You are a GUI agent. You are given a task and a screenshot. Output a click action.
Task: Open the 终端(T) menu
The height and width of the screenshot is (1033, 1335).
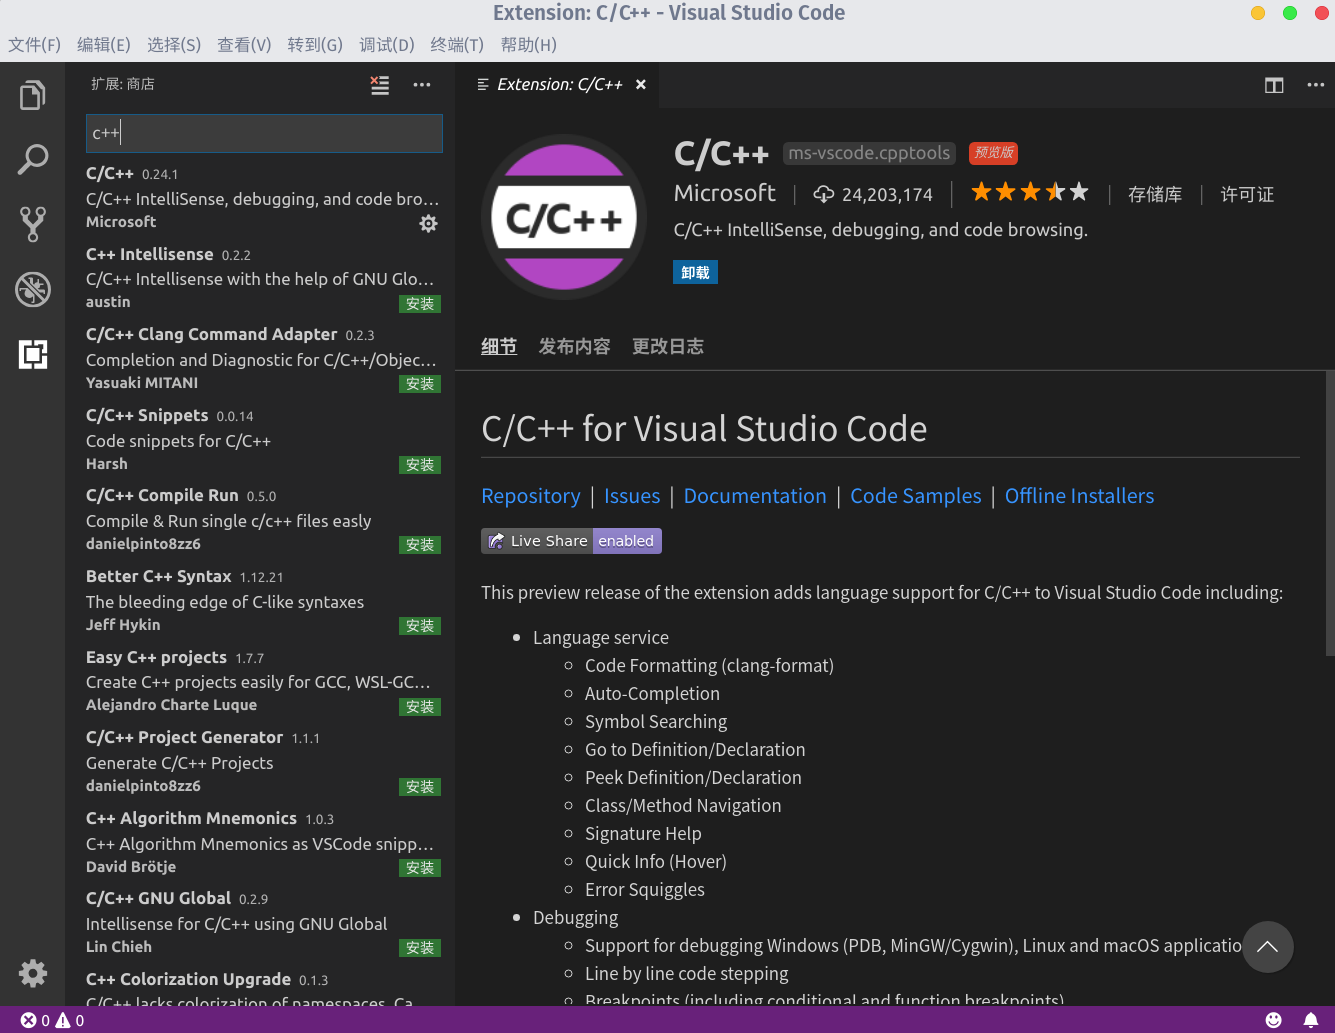pyautogui.click(x=457, y=45)
